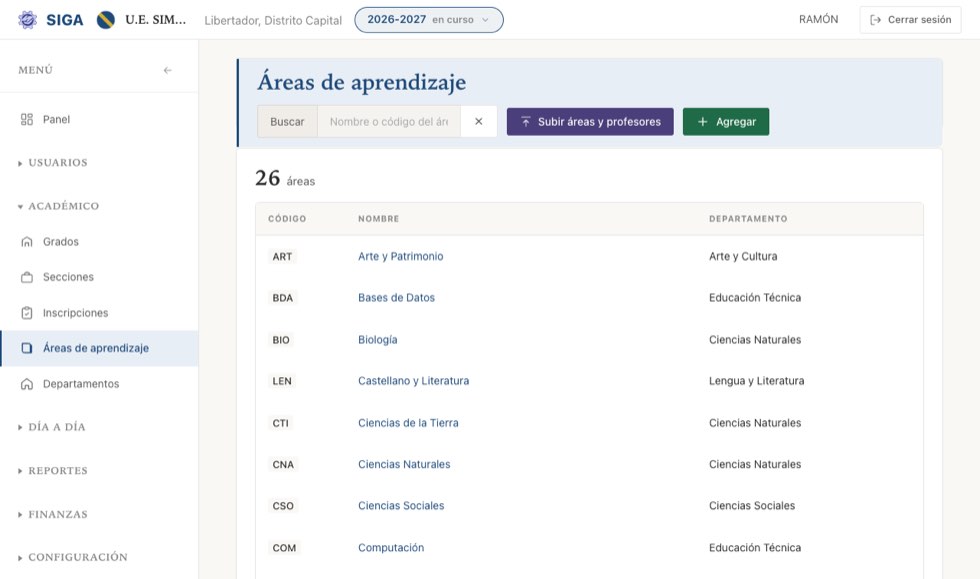Viewport: 980px width, 579px height.
Task: Click the Panel grid icon in sidebar
Action: coord(27,119)
